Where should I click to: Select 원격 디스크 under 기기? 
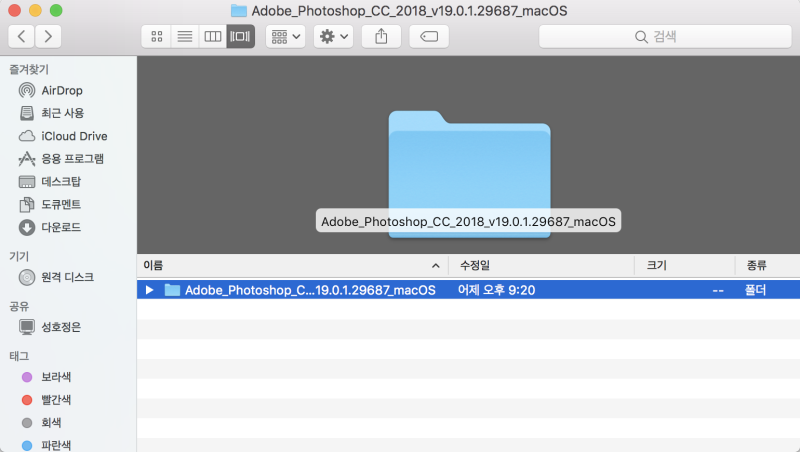click(x=68, y=277)
